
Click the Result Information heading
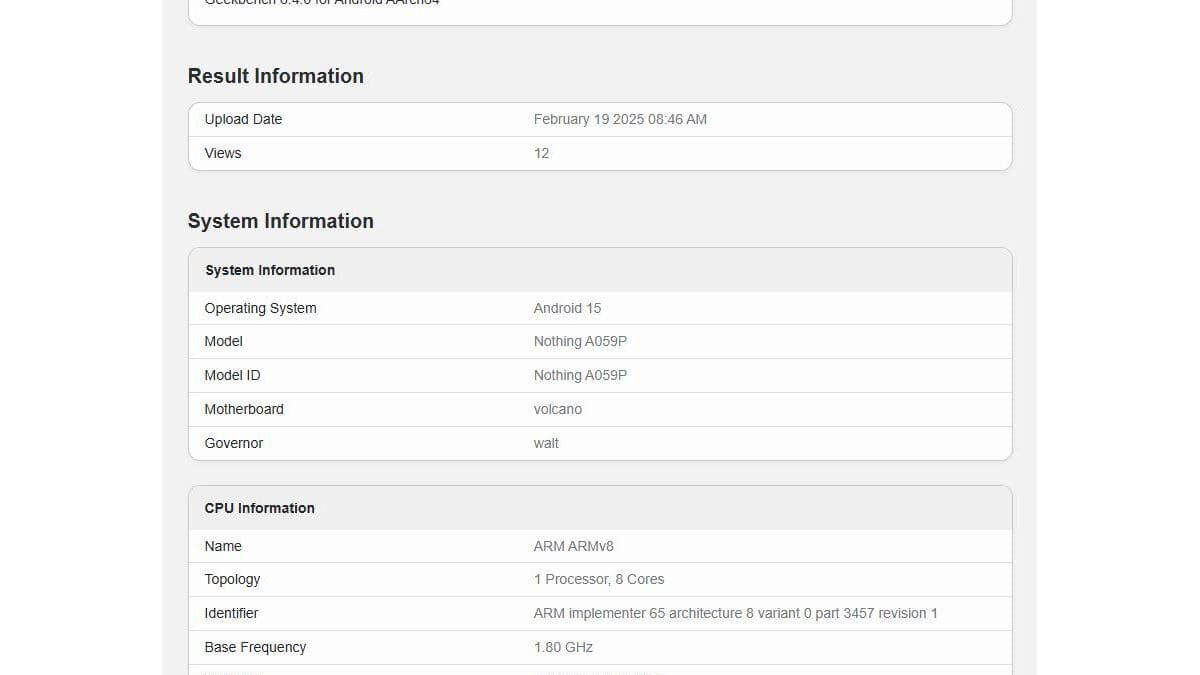pos(276,76)
